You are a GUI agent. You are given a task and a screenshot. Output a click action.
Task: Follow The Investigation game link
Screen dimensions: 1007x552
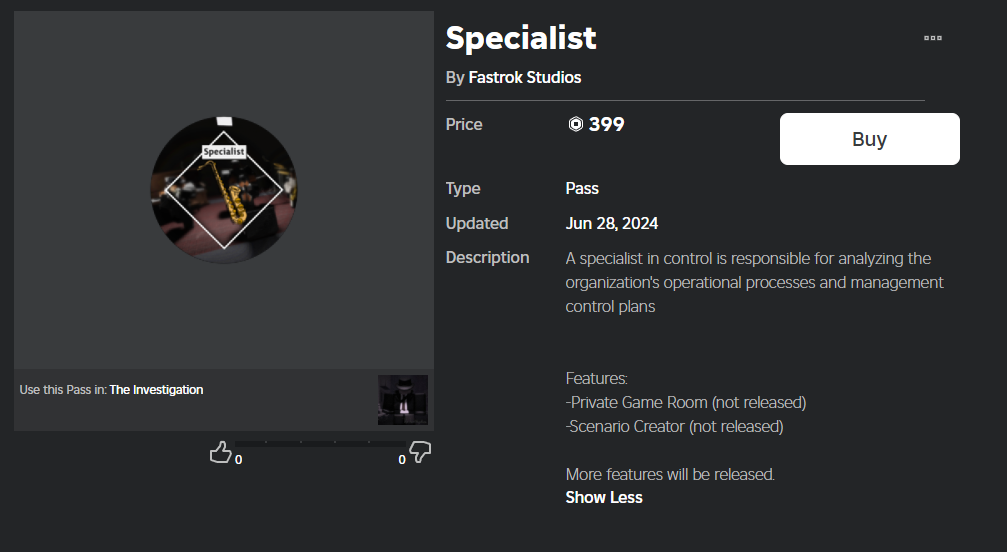pyautogui.click(x=156, y=390)
